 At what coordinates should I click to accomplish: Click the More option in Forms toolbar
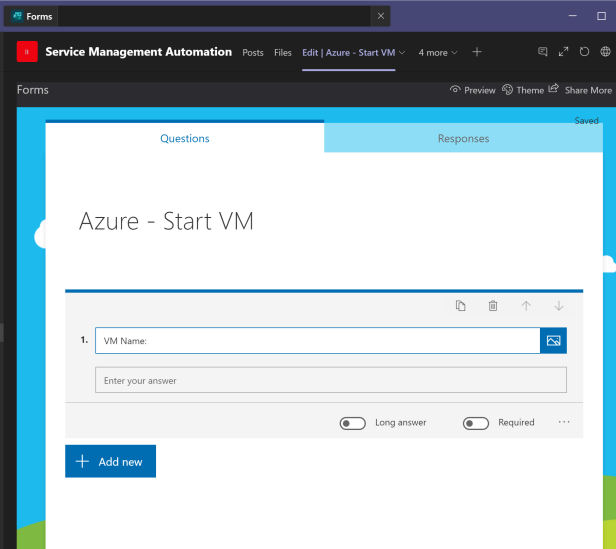click(601, 90)
